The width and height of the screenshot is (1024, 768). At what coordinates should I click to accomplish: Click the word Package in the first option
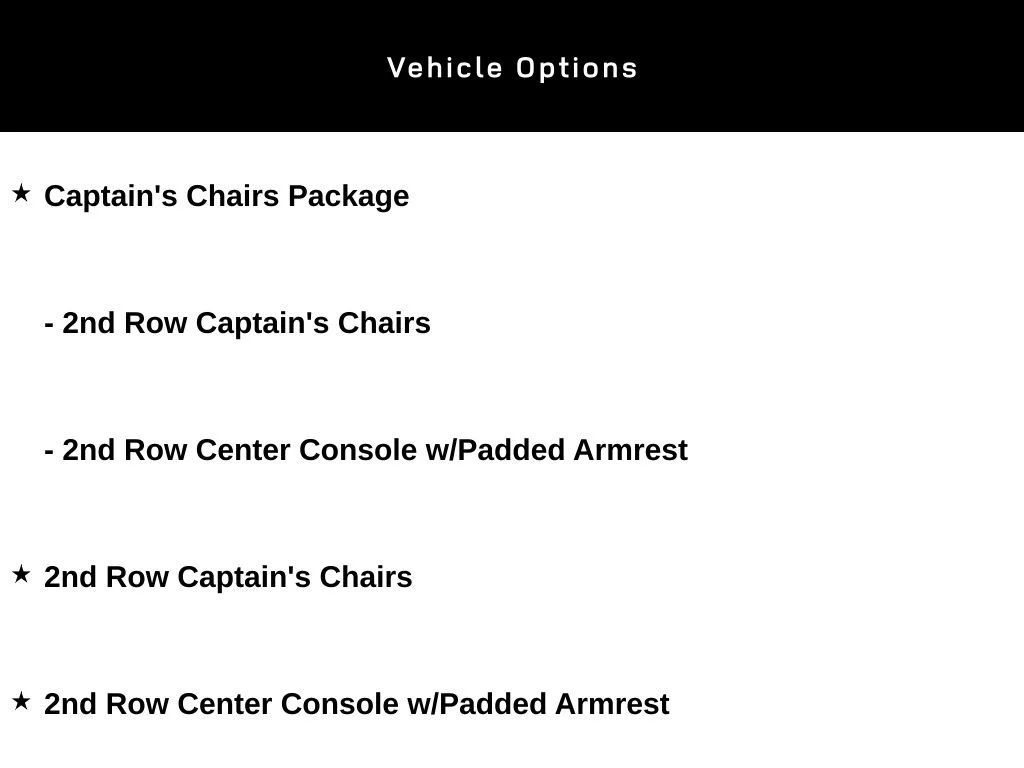click(x=349, y=198)
